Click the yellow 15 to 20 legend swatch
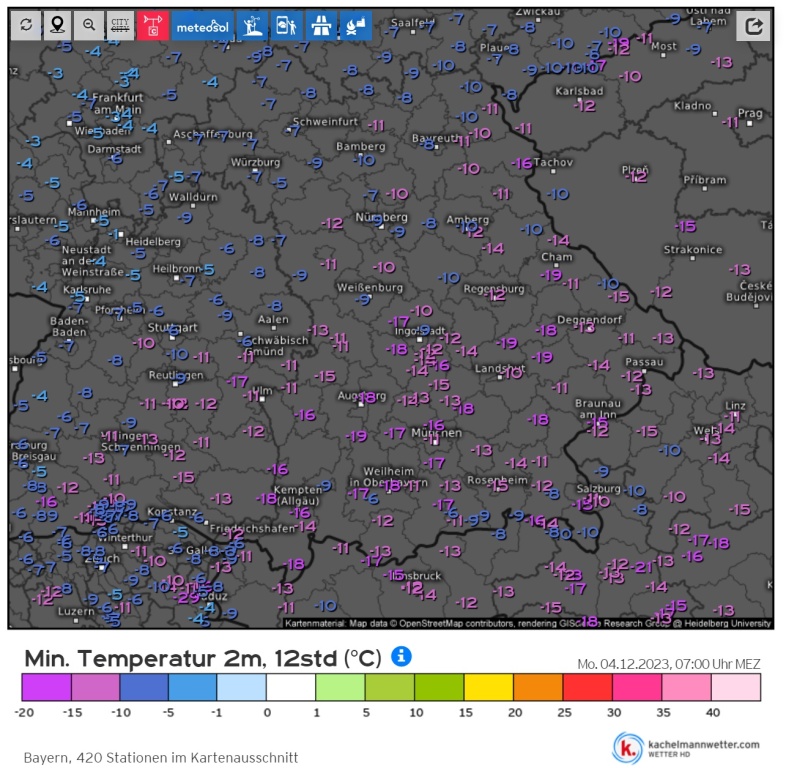 (x=488, y=686)
